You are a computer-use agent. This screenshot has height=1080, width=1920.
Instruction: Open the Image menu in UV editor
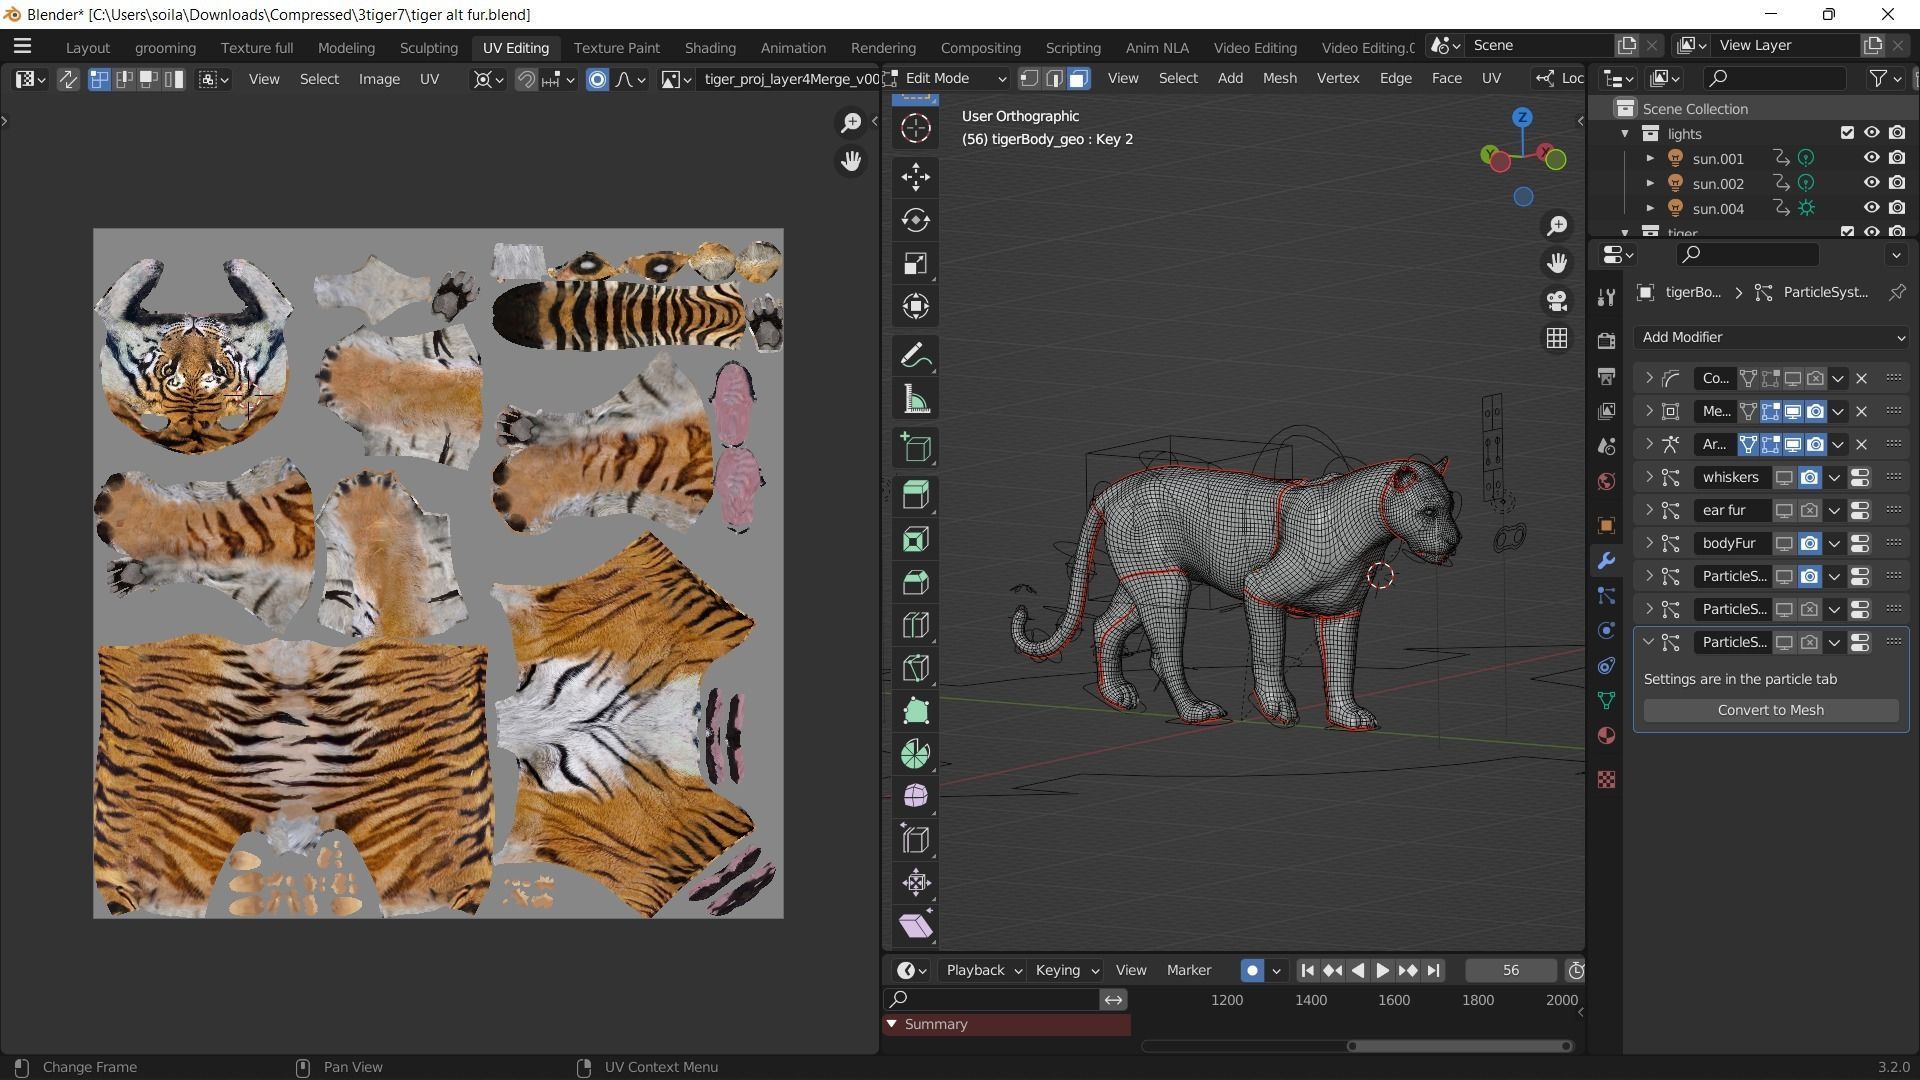click(379, 79)
